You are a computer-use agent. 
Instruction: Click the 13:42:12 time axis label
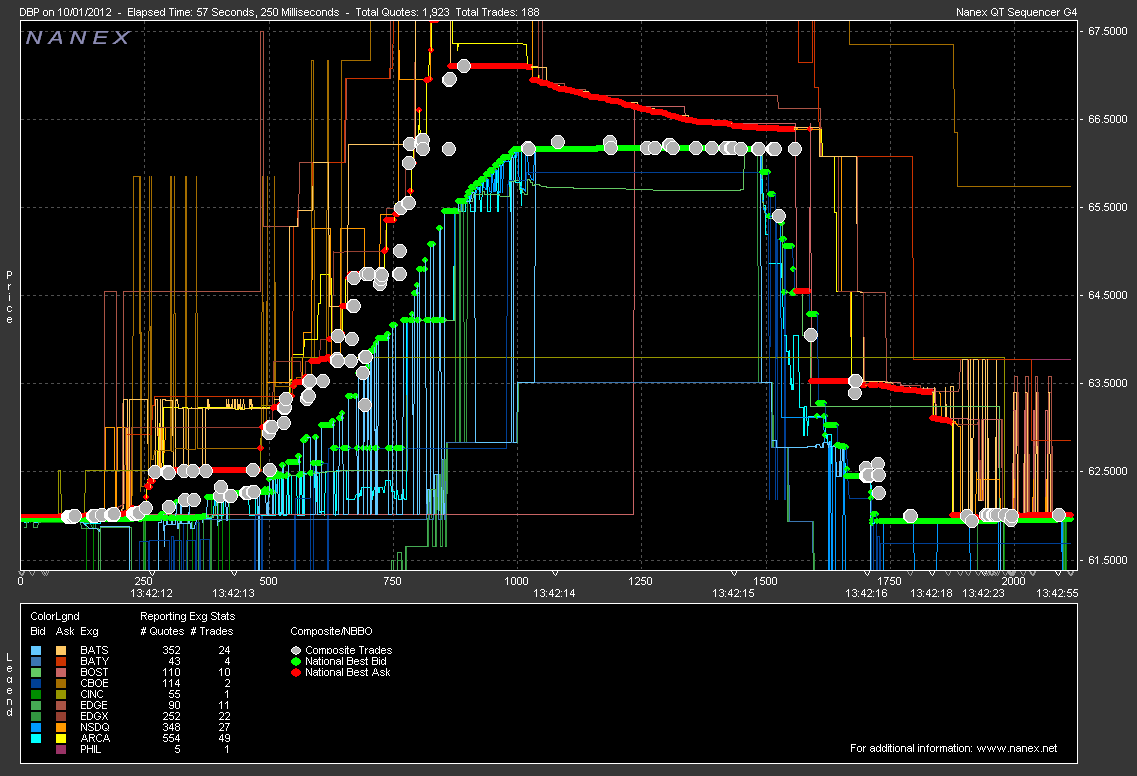click(x=152, y=593)
